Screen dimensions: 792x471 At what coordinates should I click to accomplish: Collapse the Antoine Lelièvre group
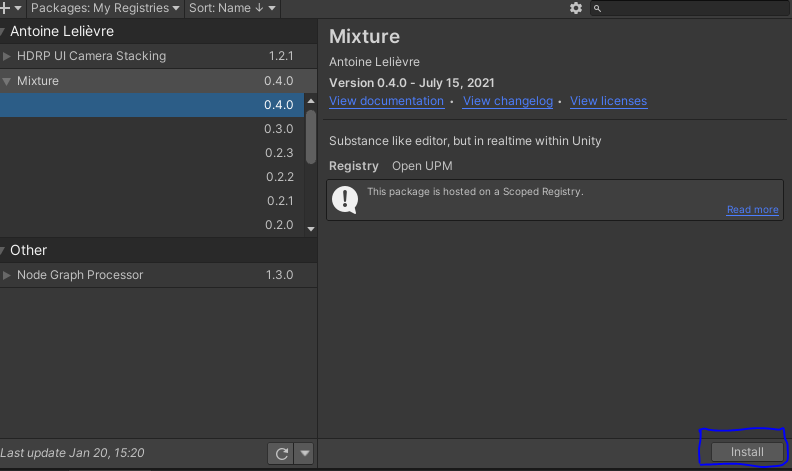pos(3,32)
